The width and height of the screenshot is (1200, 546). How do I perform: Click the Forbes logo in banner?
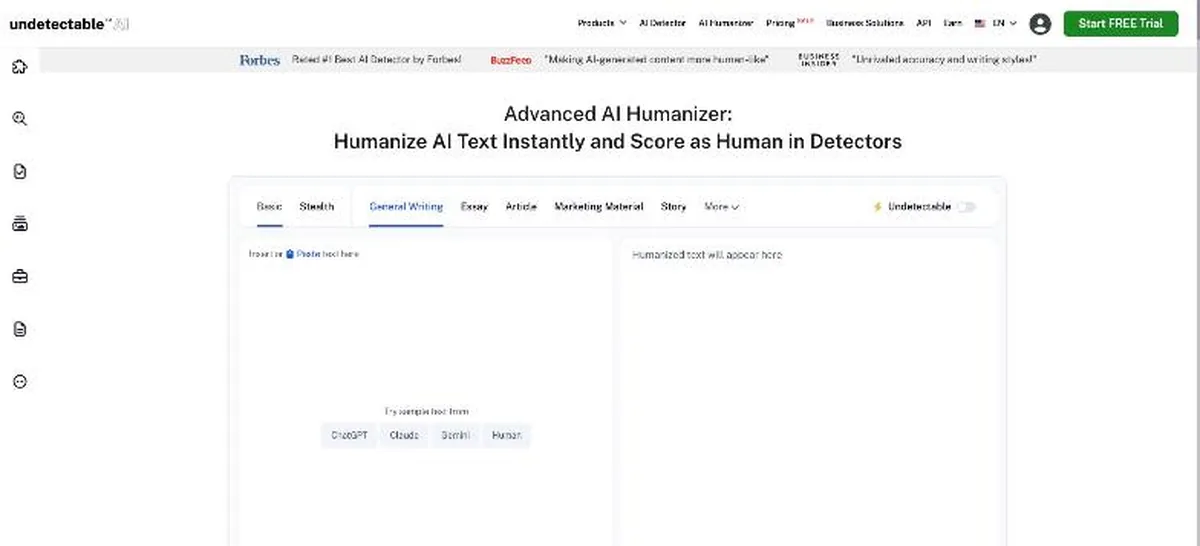point(260,60)
